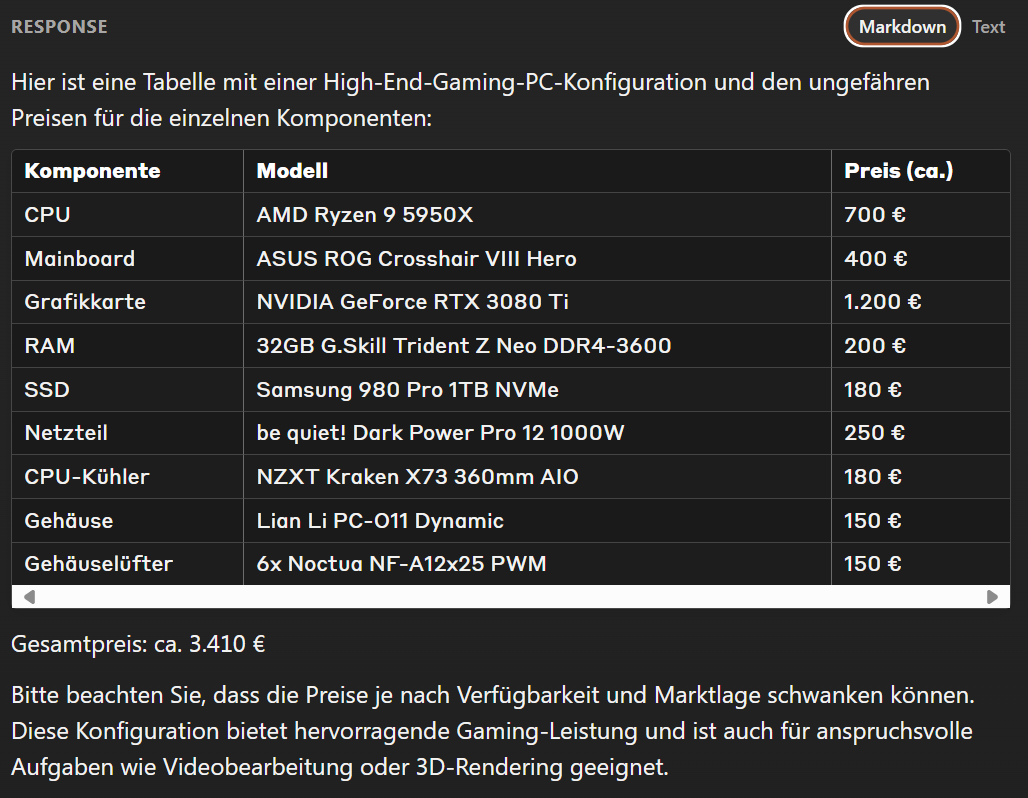Click the CPU-Kühler row's 180 € price
The width and height of the screenshot is (1028, 798).
920,477
